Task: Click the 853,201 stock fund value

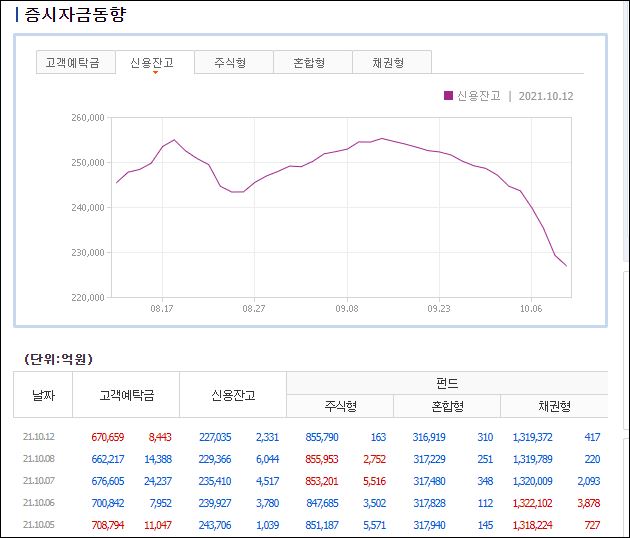Action: click(322, 481)
